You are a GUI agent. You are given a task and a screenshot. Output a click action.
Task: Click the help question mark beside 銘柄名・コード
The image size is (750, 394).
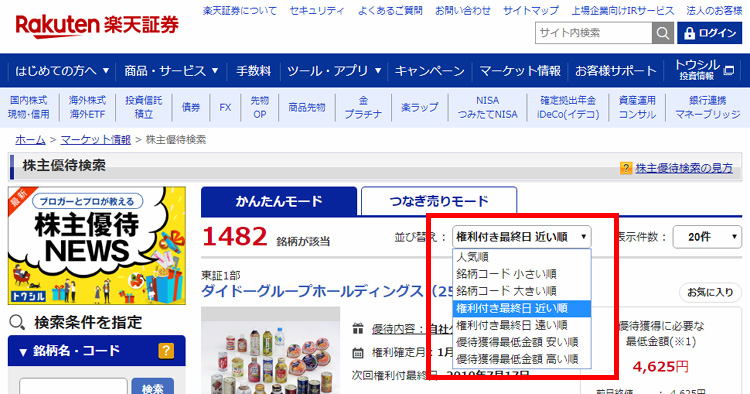[166, 351]
